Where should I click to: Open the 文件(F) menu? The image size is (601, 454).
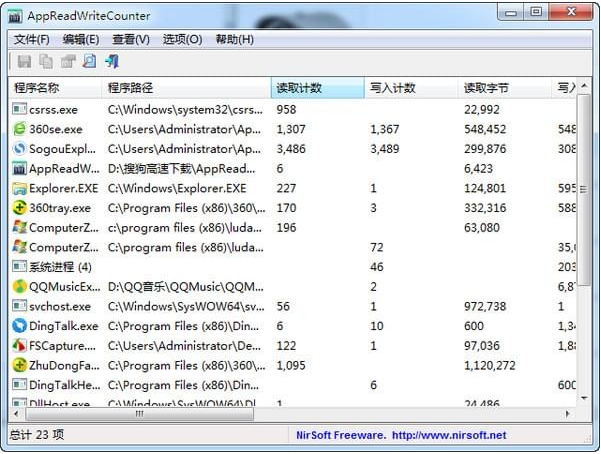31,39
